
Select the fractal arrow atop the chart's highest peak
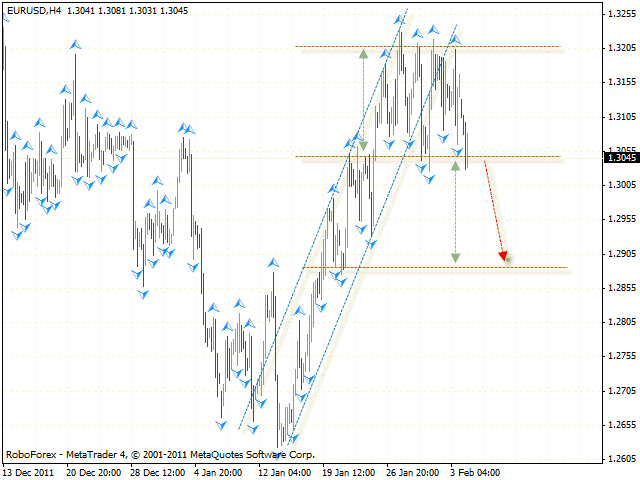400,18
